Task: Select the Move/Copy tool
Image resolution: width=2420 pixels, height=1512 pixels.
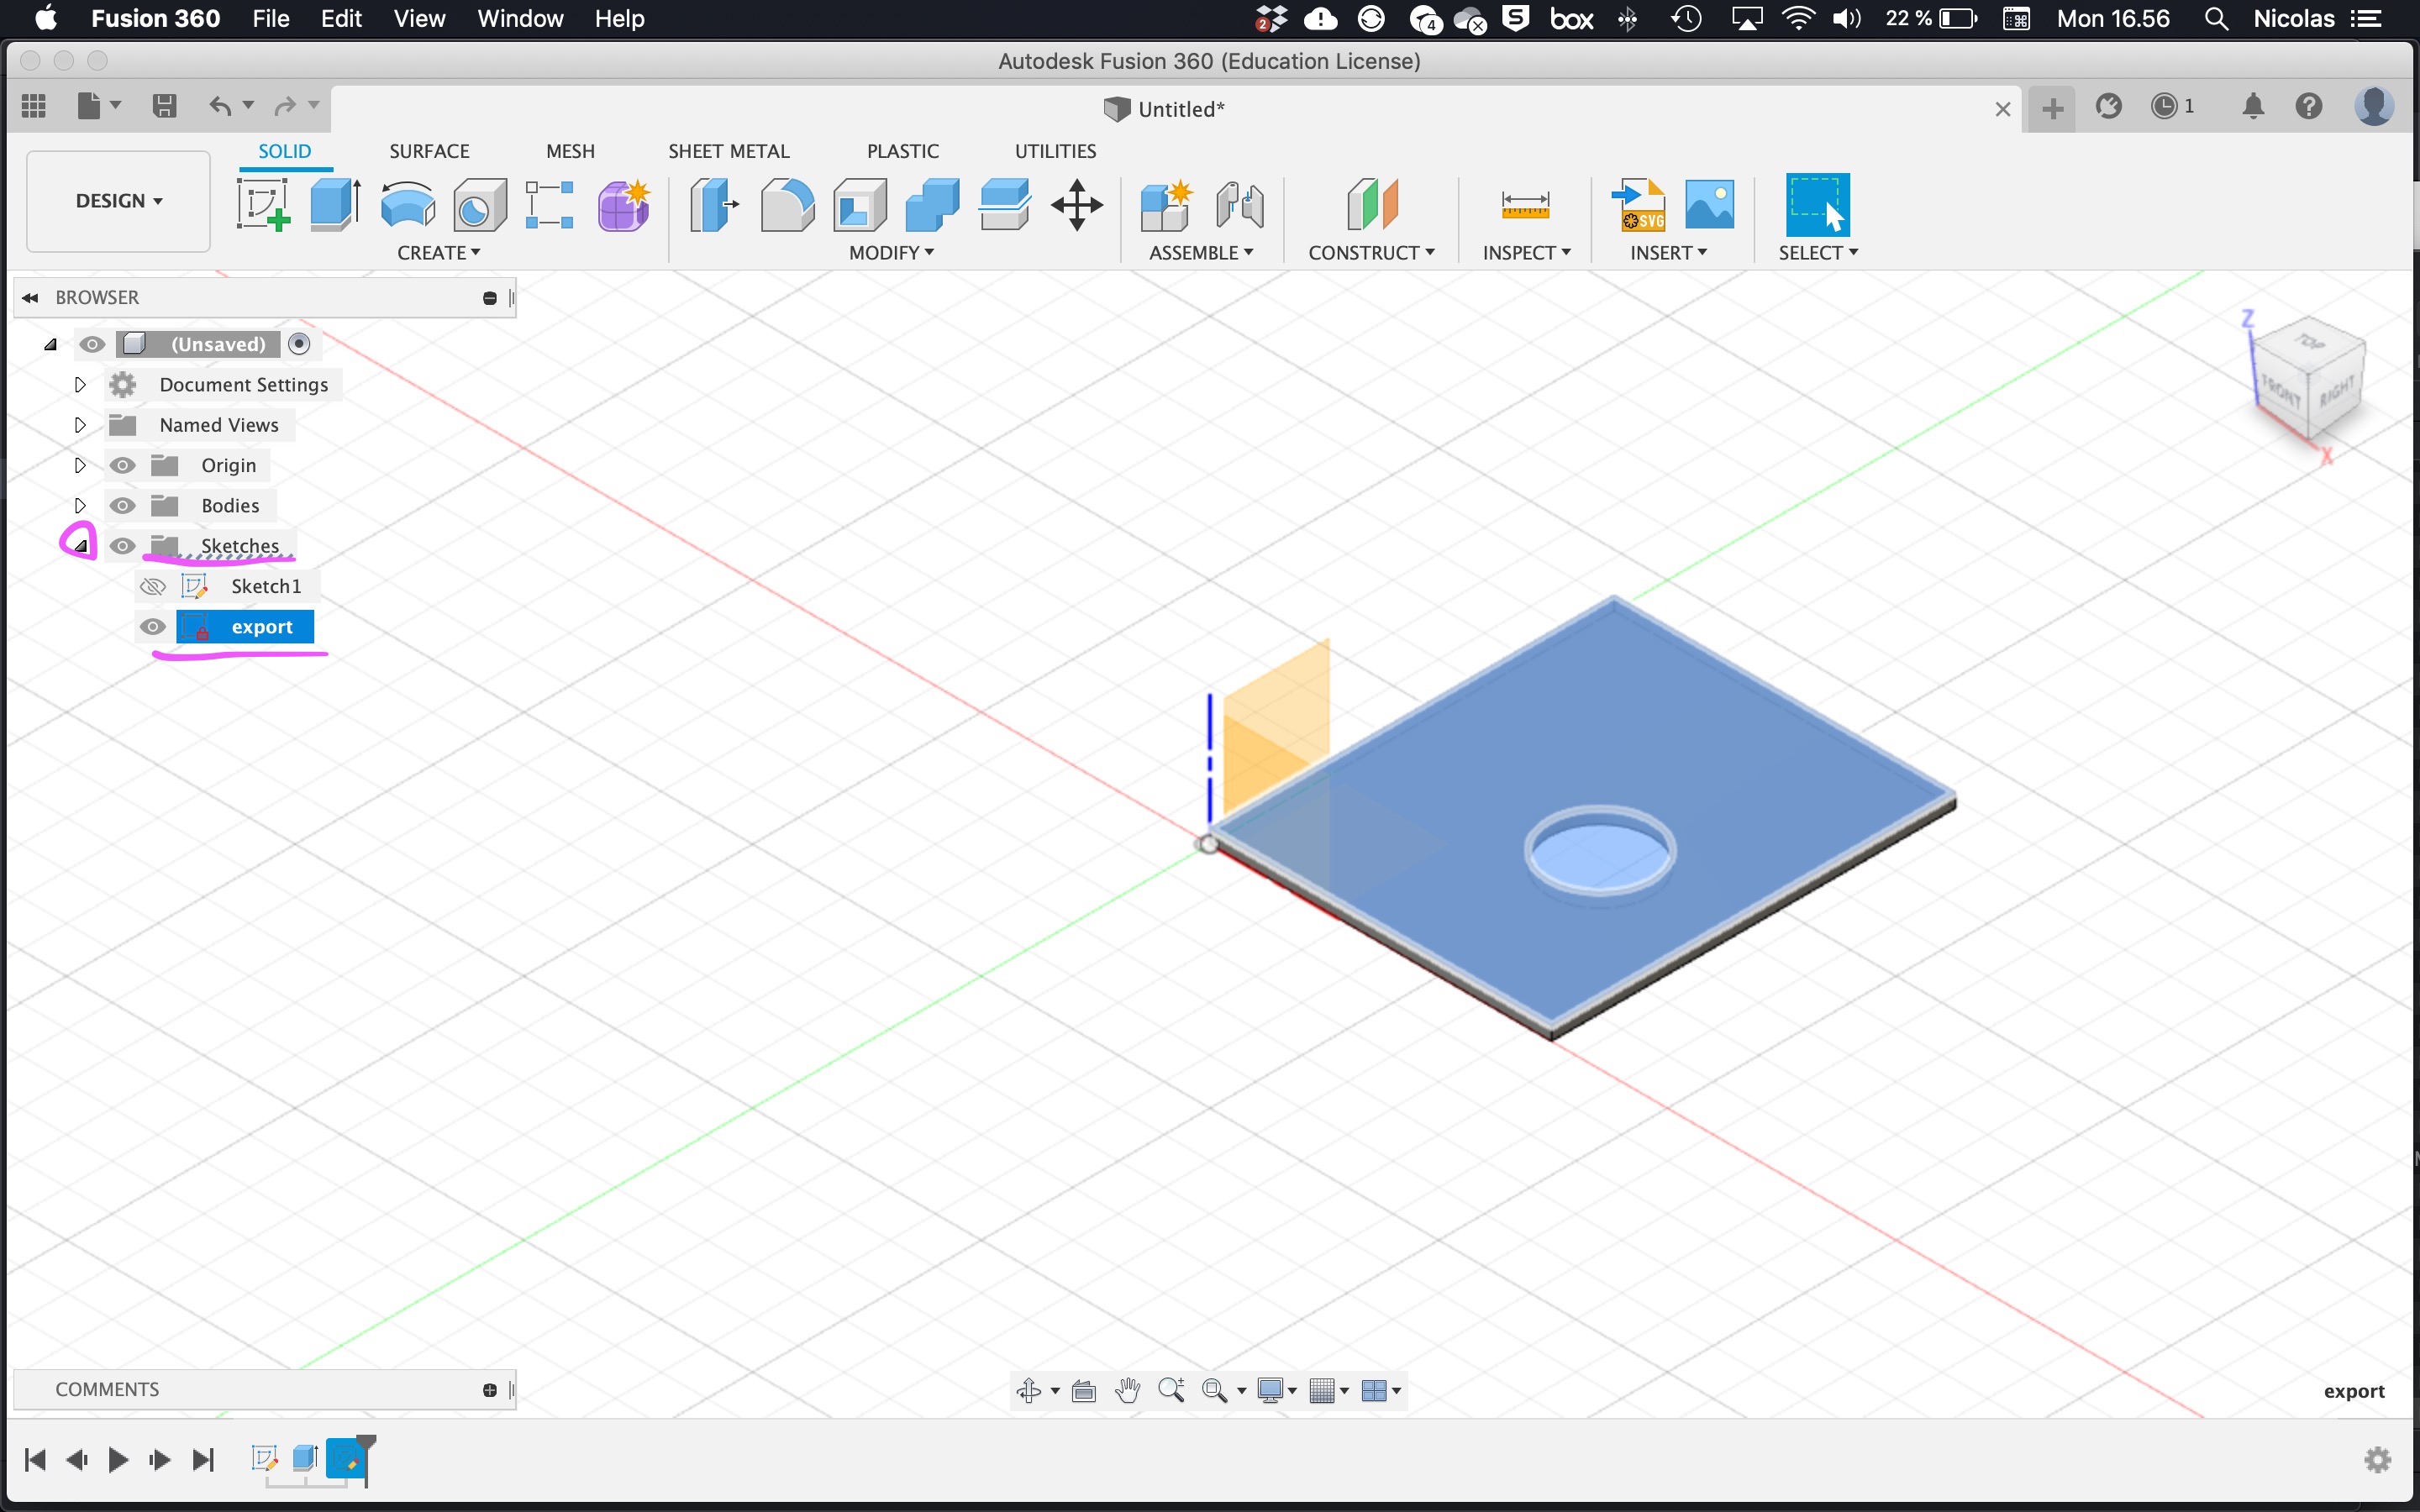Action: (1077, 204)
